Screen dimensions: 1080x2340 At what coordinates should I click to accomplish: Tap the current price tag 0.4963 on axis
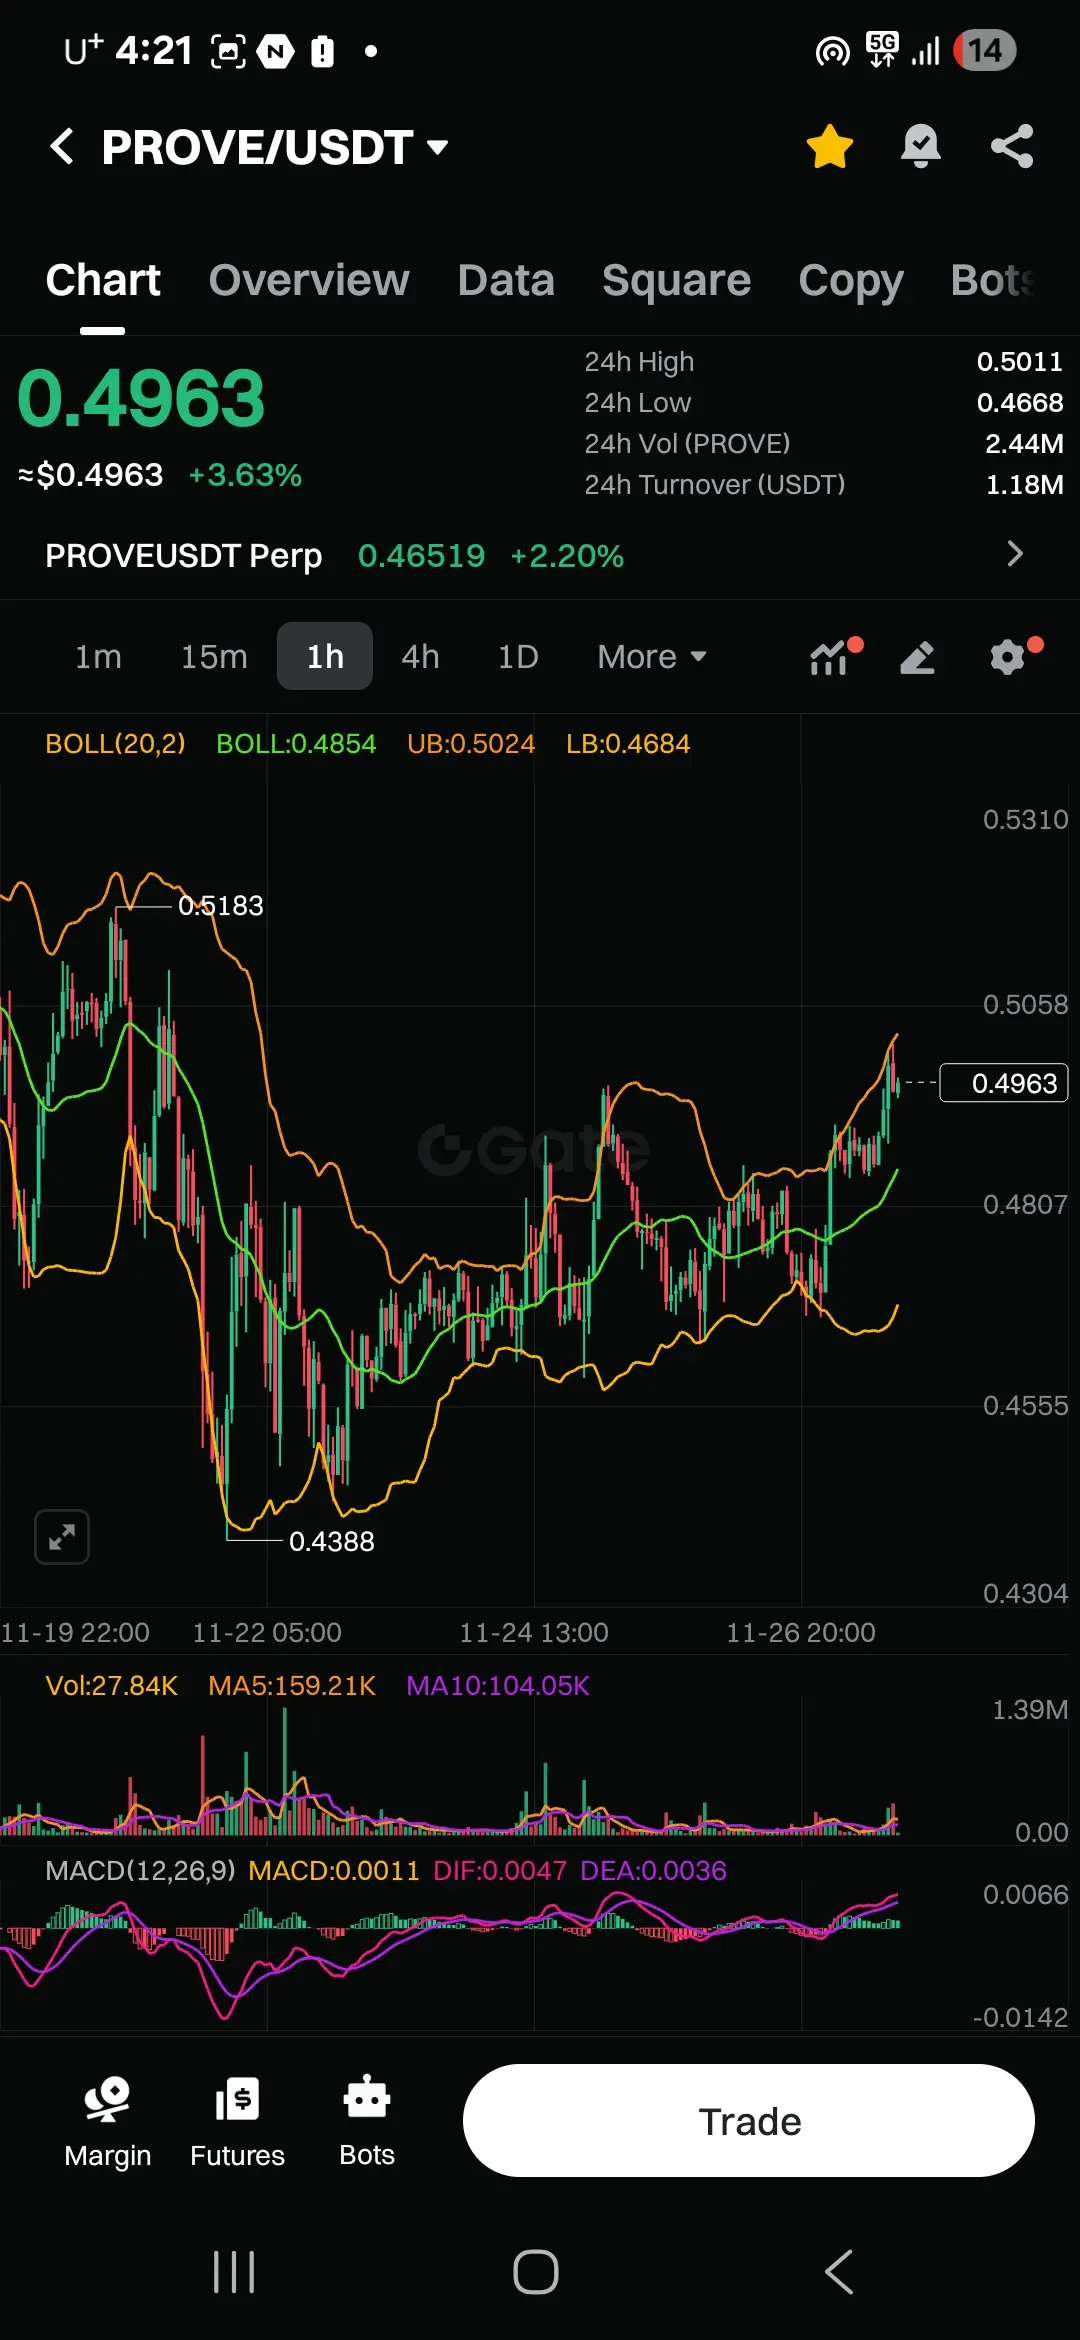1004,1083
